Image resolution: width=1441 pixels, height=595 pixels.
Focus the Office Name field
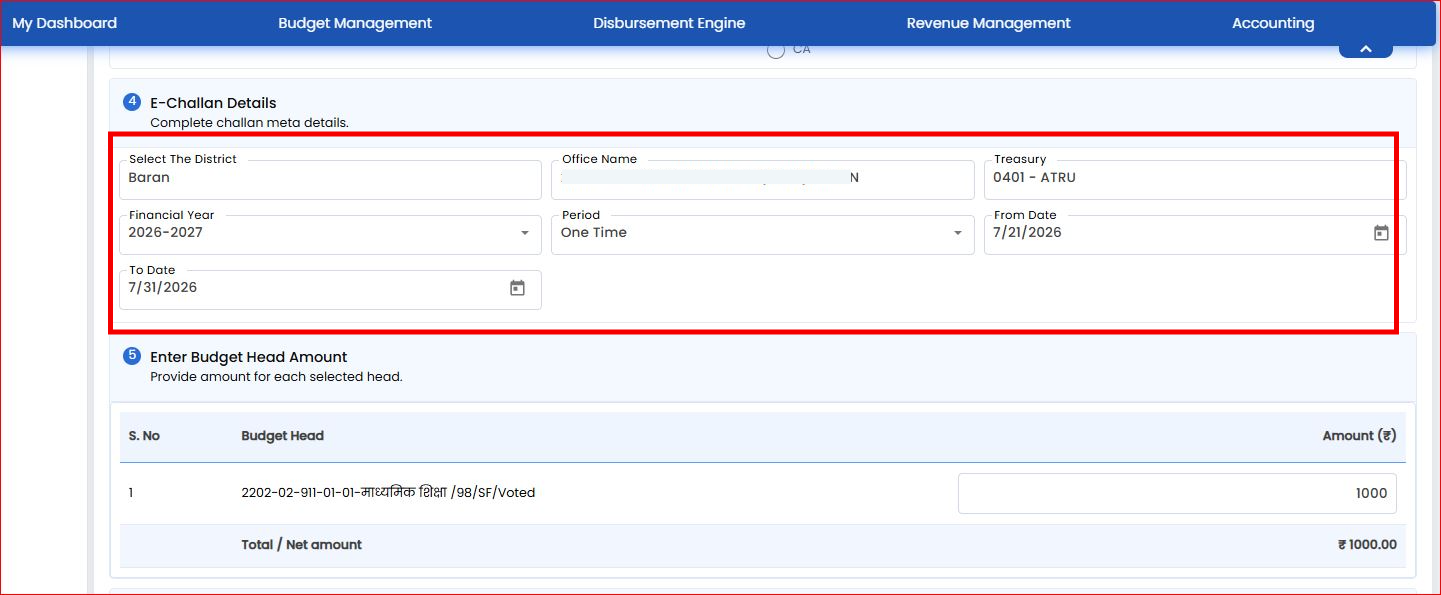tap(762, 180)
